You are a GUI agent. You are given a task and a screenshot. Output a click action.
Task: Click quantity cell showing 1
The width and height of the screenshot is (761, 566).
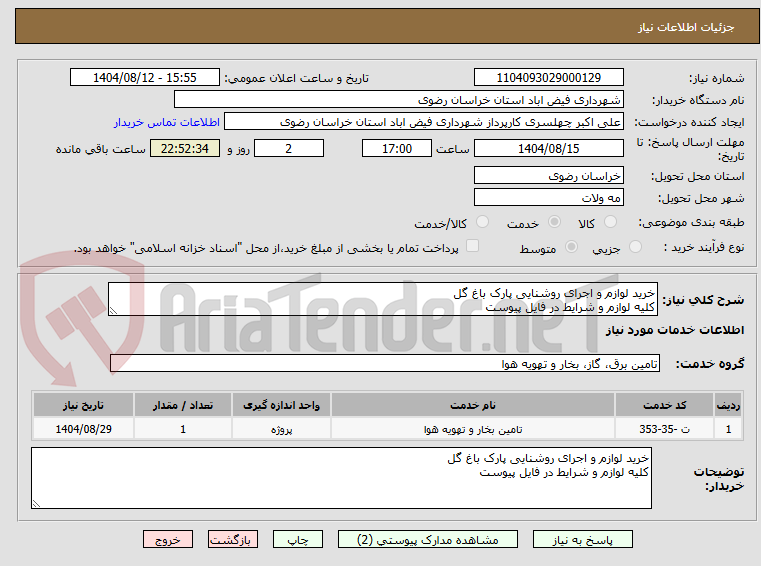pyautogui.click(x=182, y=429)
